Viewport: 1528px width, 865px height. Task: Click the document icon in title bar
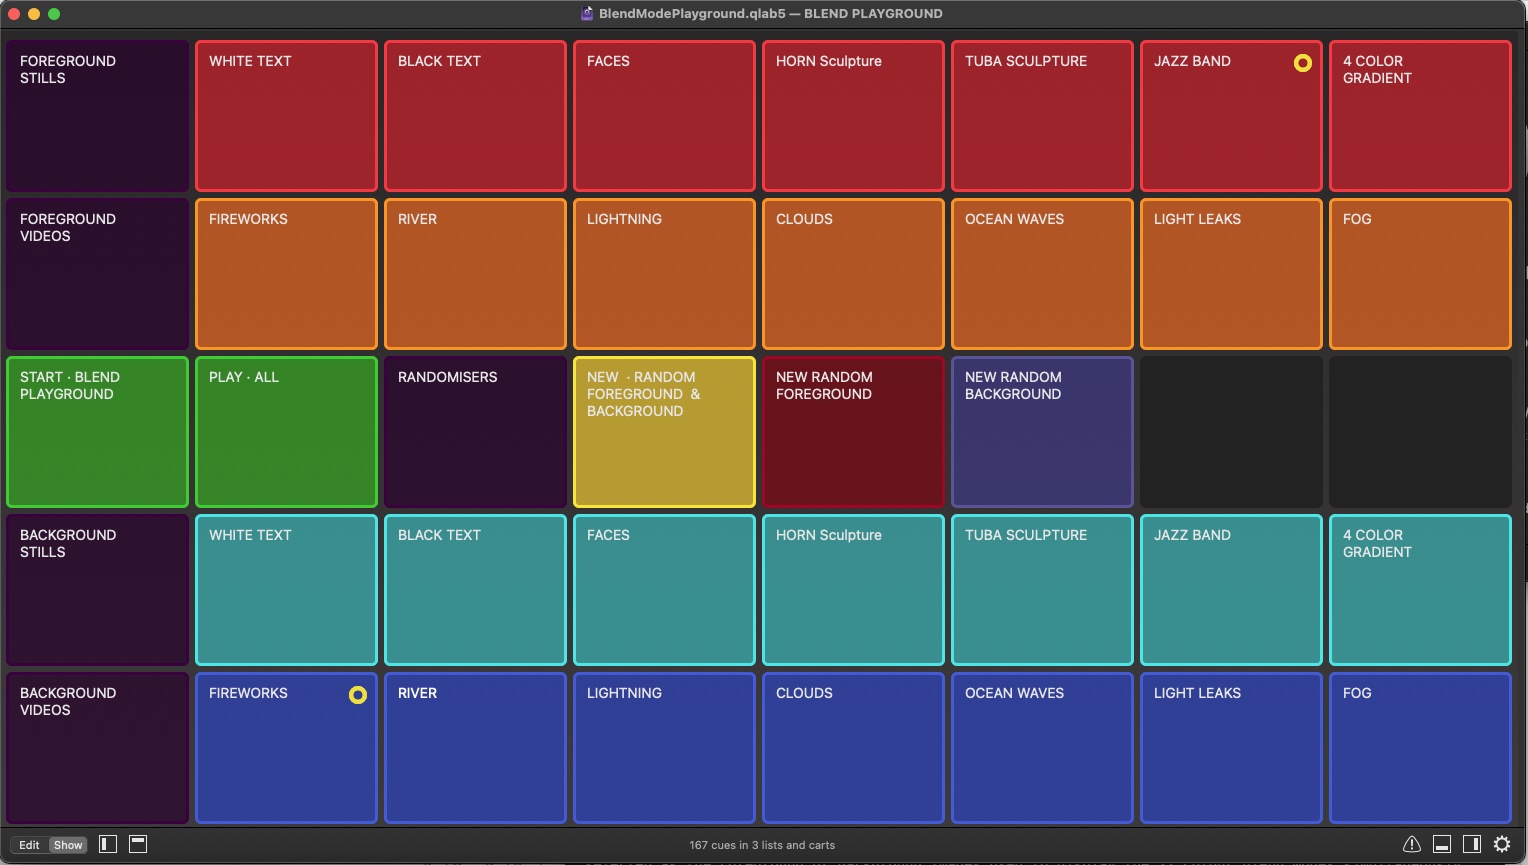(587, 13)
